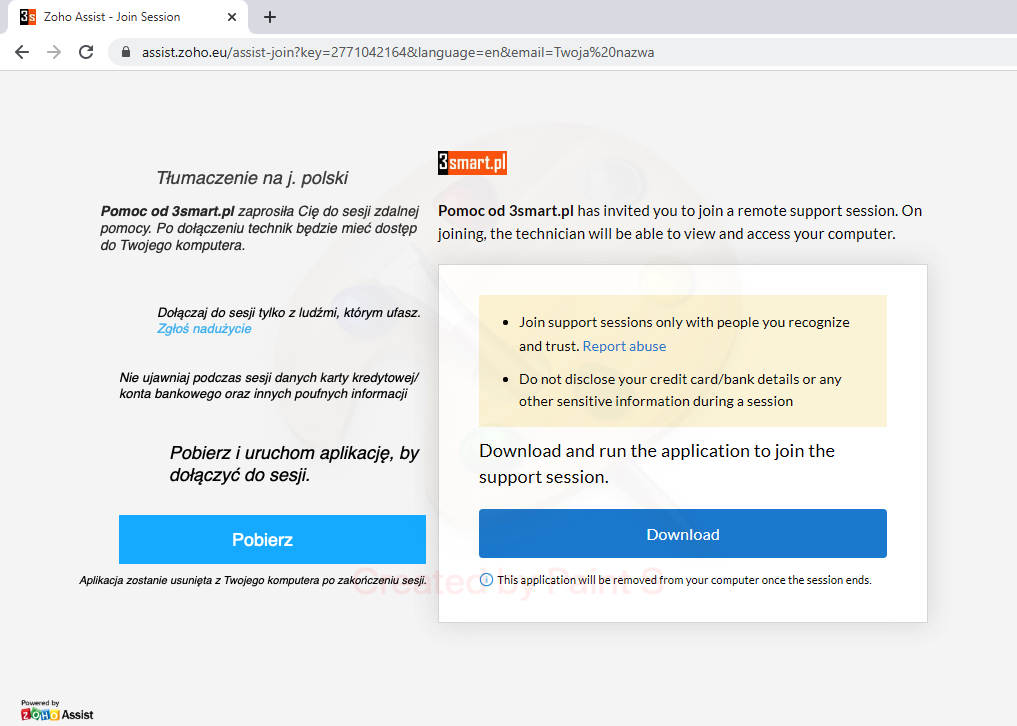The height and width of the screenshot is (726, 1017).
Task: Reload the Zoho Assist page
Action: coord(86,52)
